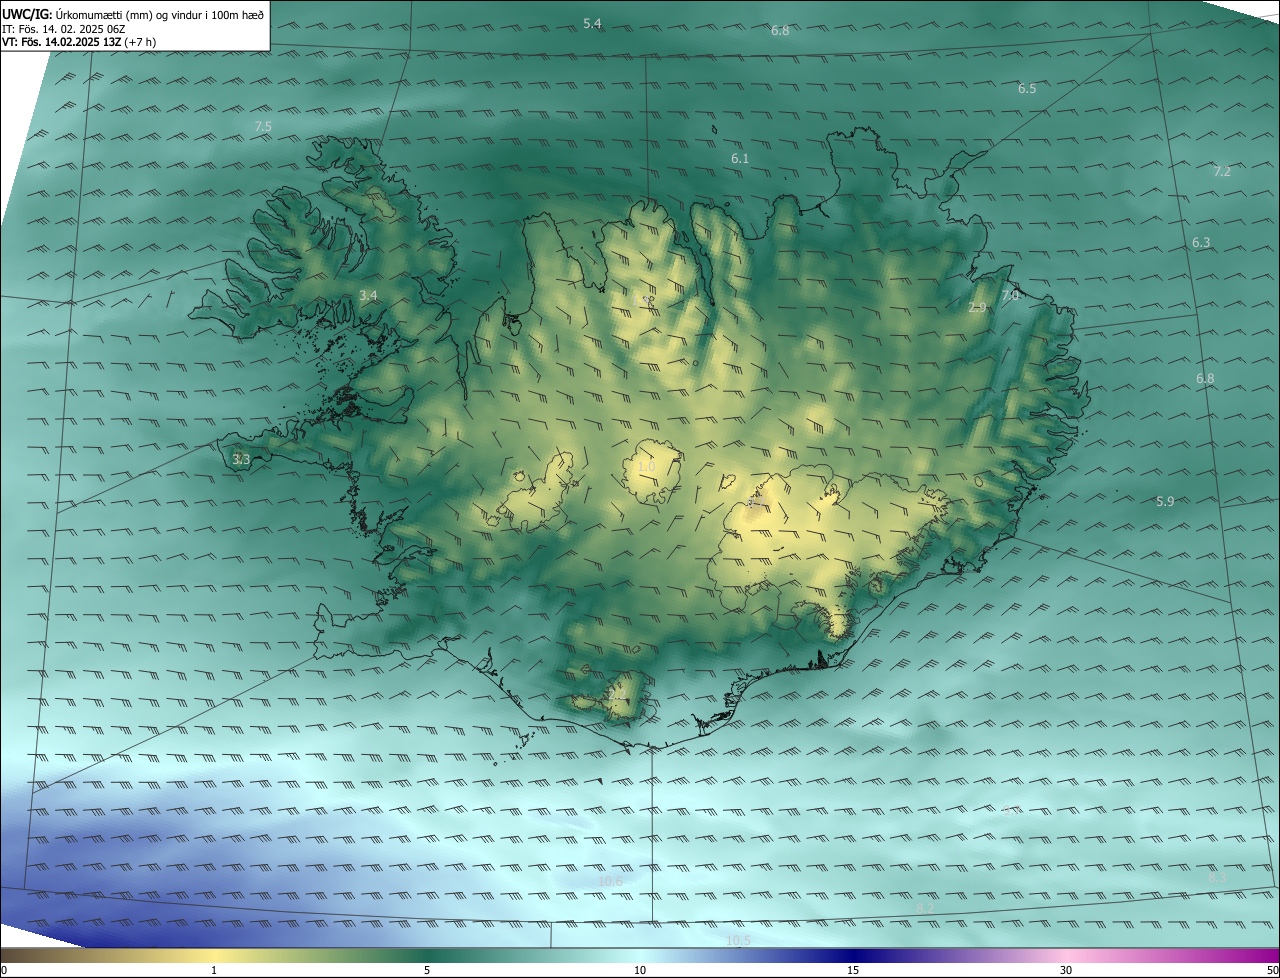Click the initial time line 'IT: Fös. 14. 02. 2025 06Z'
Screen dimensions: 1280x978
click(63, 28)
